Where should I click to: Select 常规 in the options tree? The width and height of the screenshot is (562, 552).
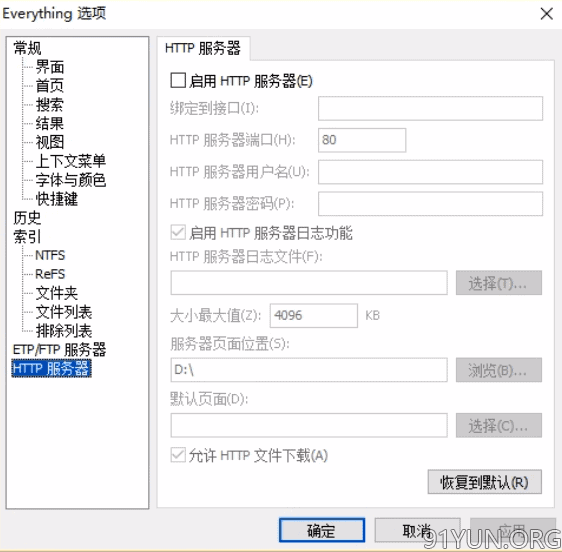(27, 48)
